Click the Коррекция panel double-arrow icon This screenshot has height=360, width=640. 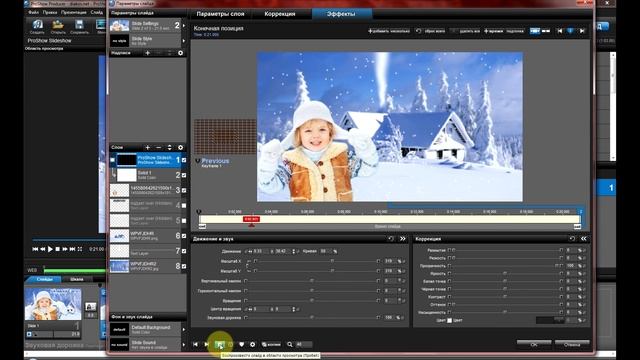[584, 239]
